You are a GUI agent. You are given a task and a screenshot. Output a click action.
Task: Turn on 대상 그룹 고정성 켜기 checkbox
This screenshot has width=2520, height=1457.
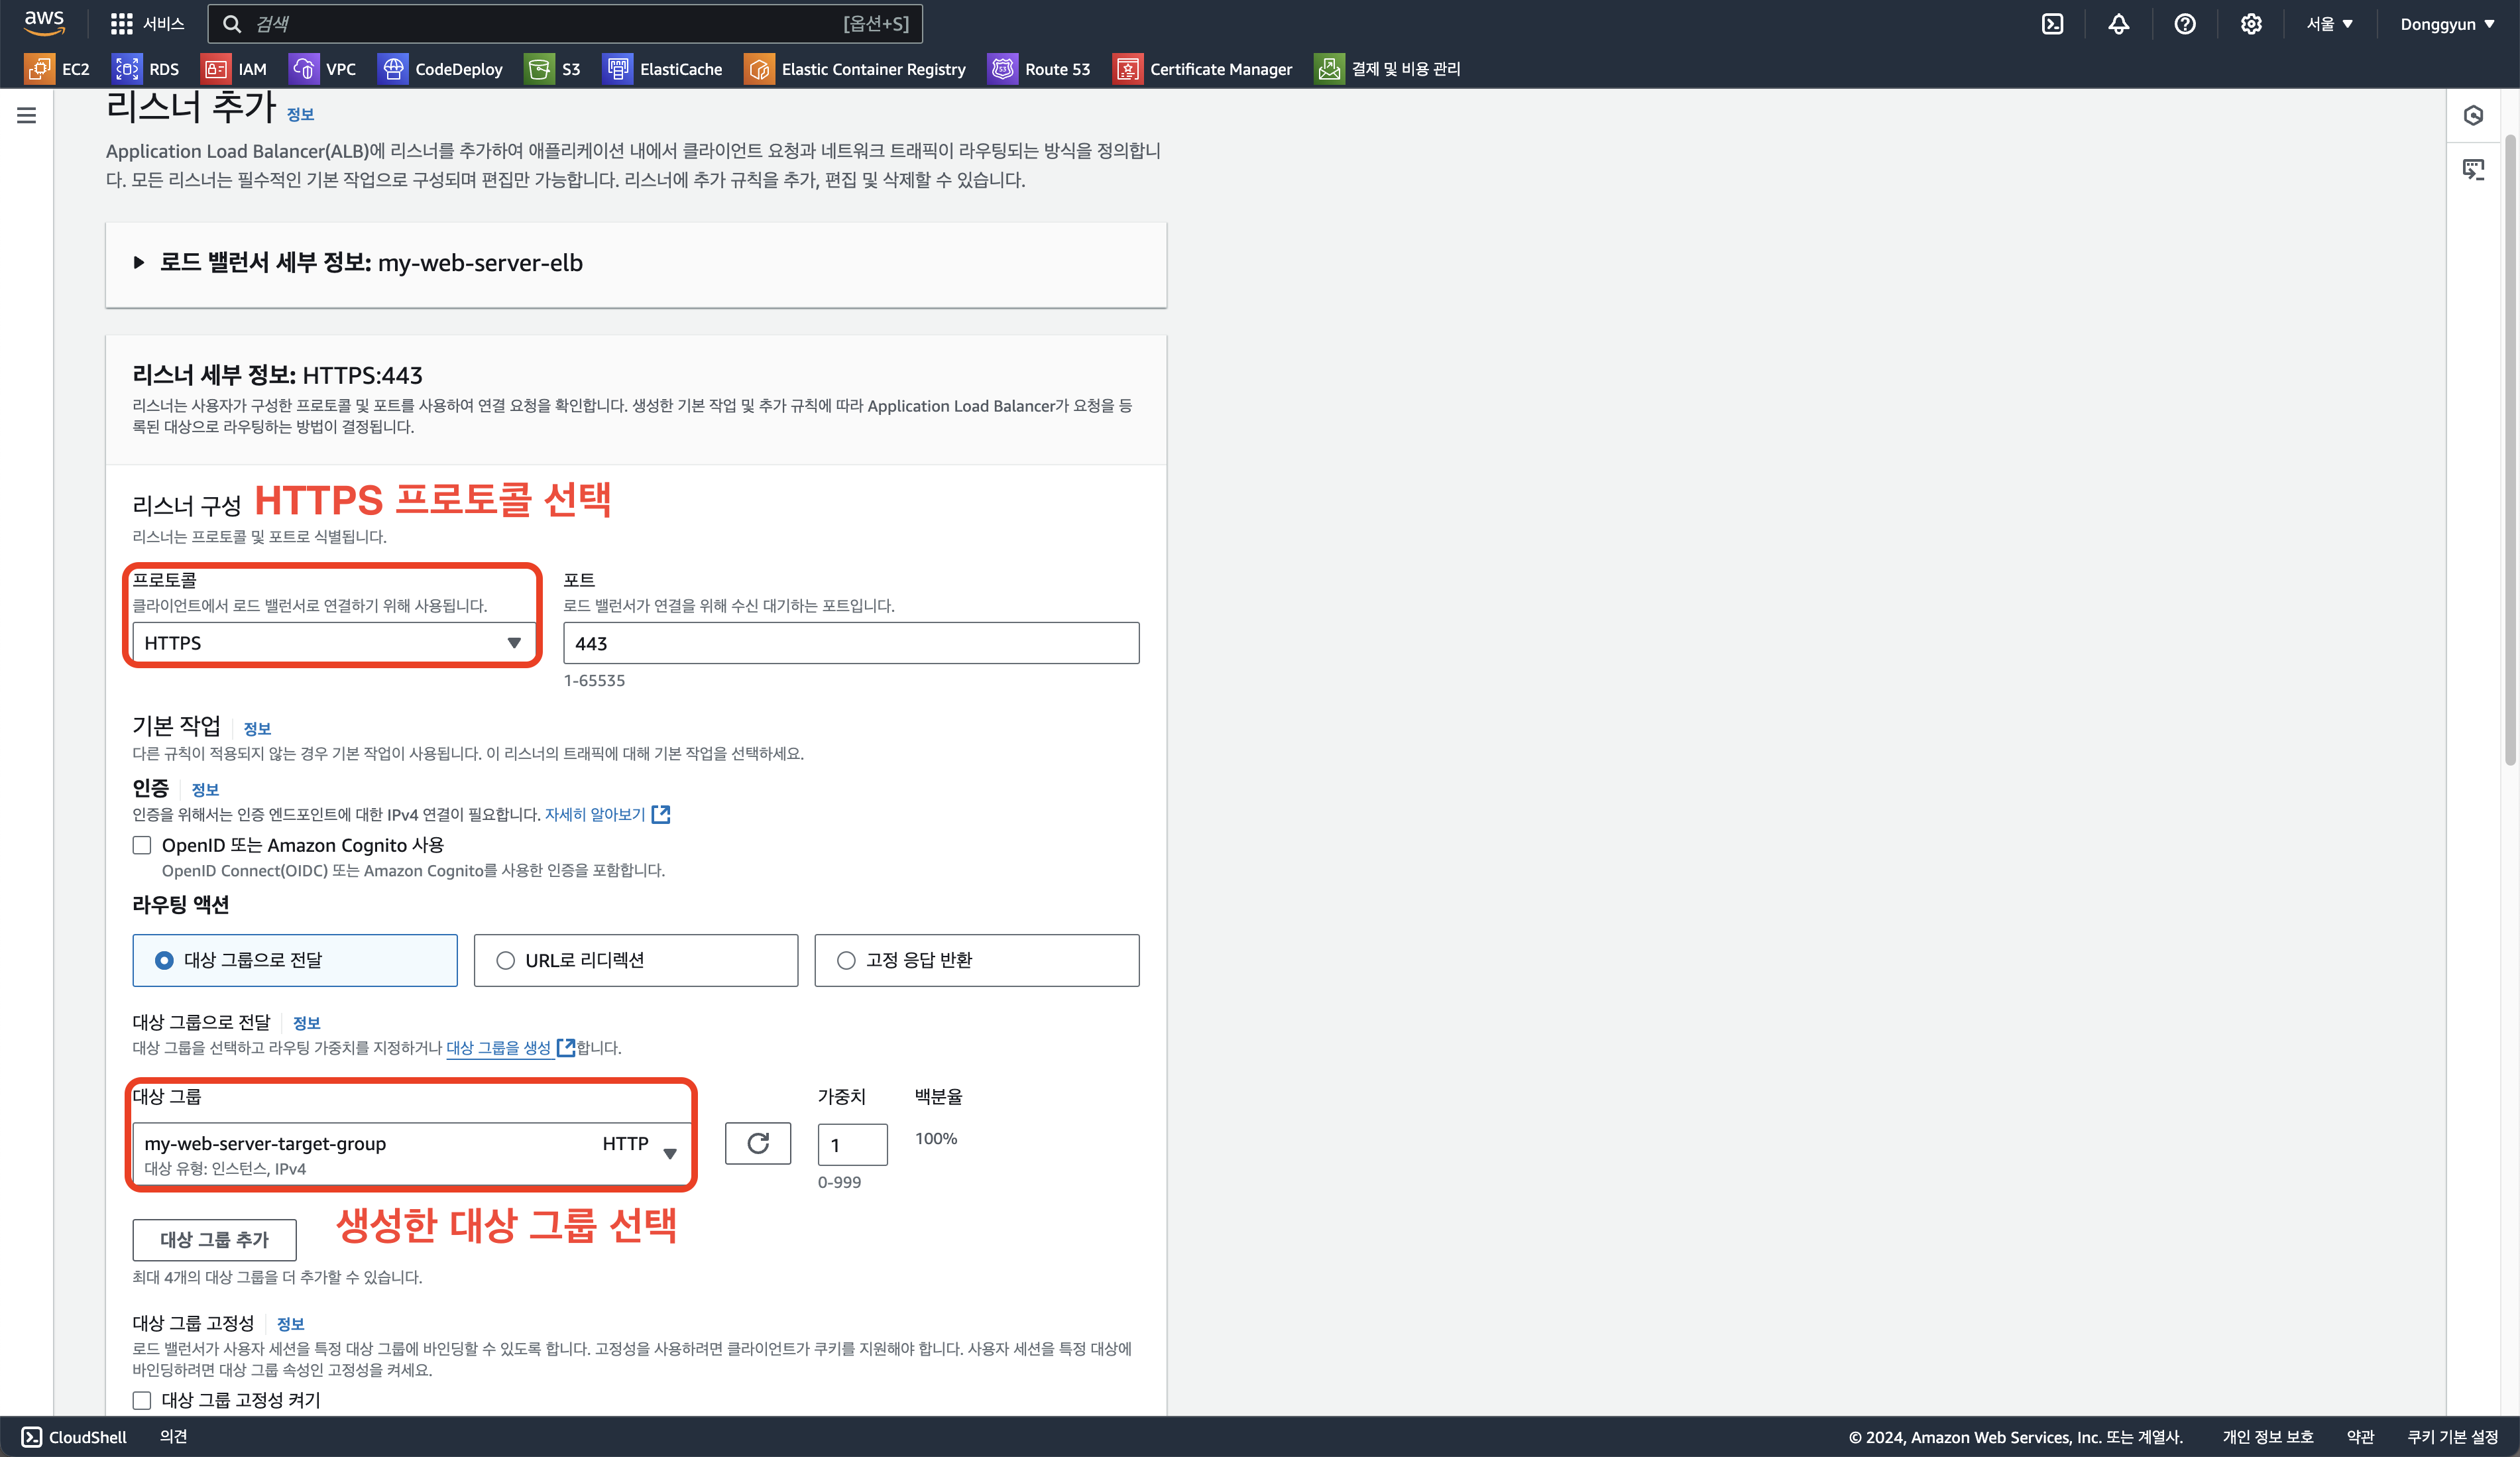click(x=142, y=1400)
